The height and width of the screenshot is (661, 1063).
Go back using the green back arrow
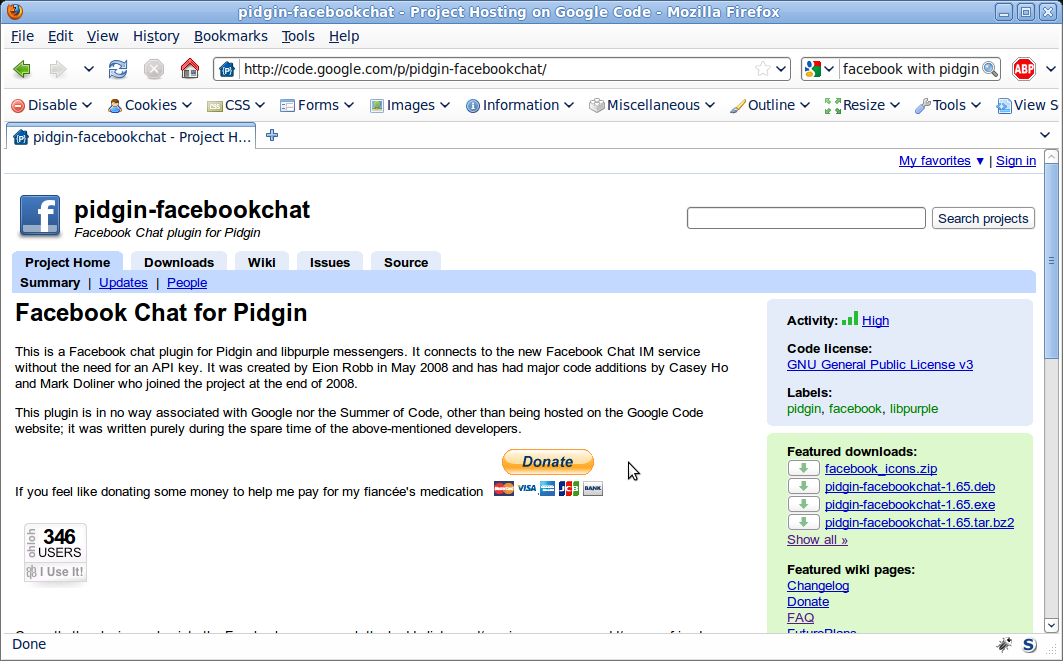point(22,68)
